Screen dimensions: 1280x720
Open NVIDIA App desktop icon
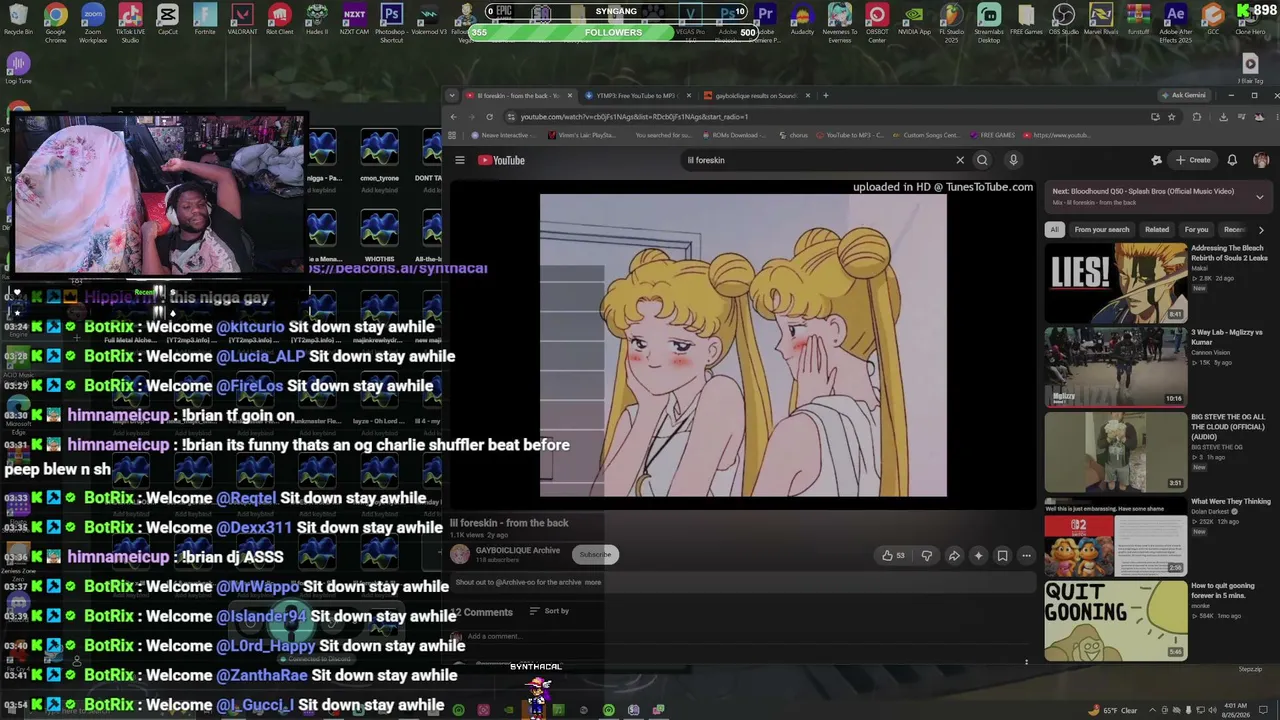coord(914,19)
